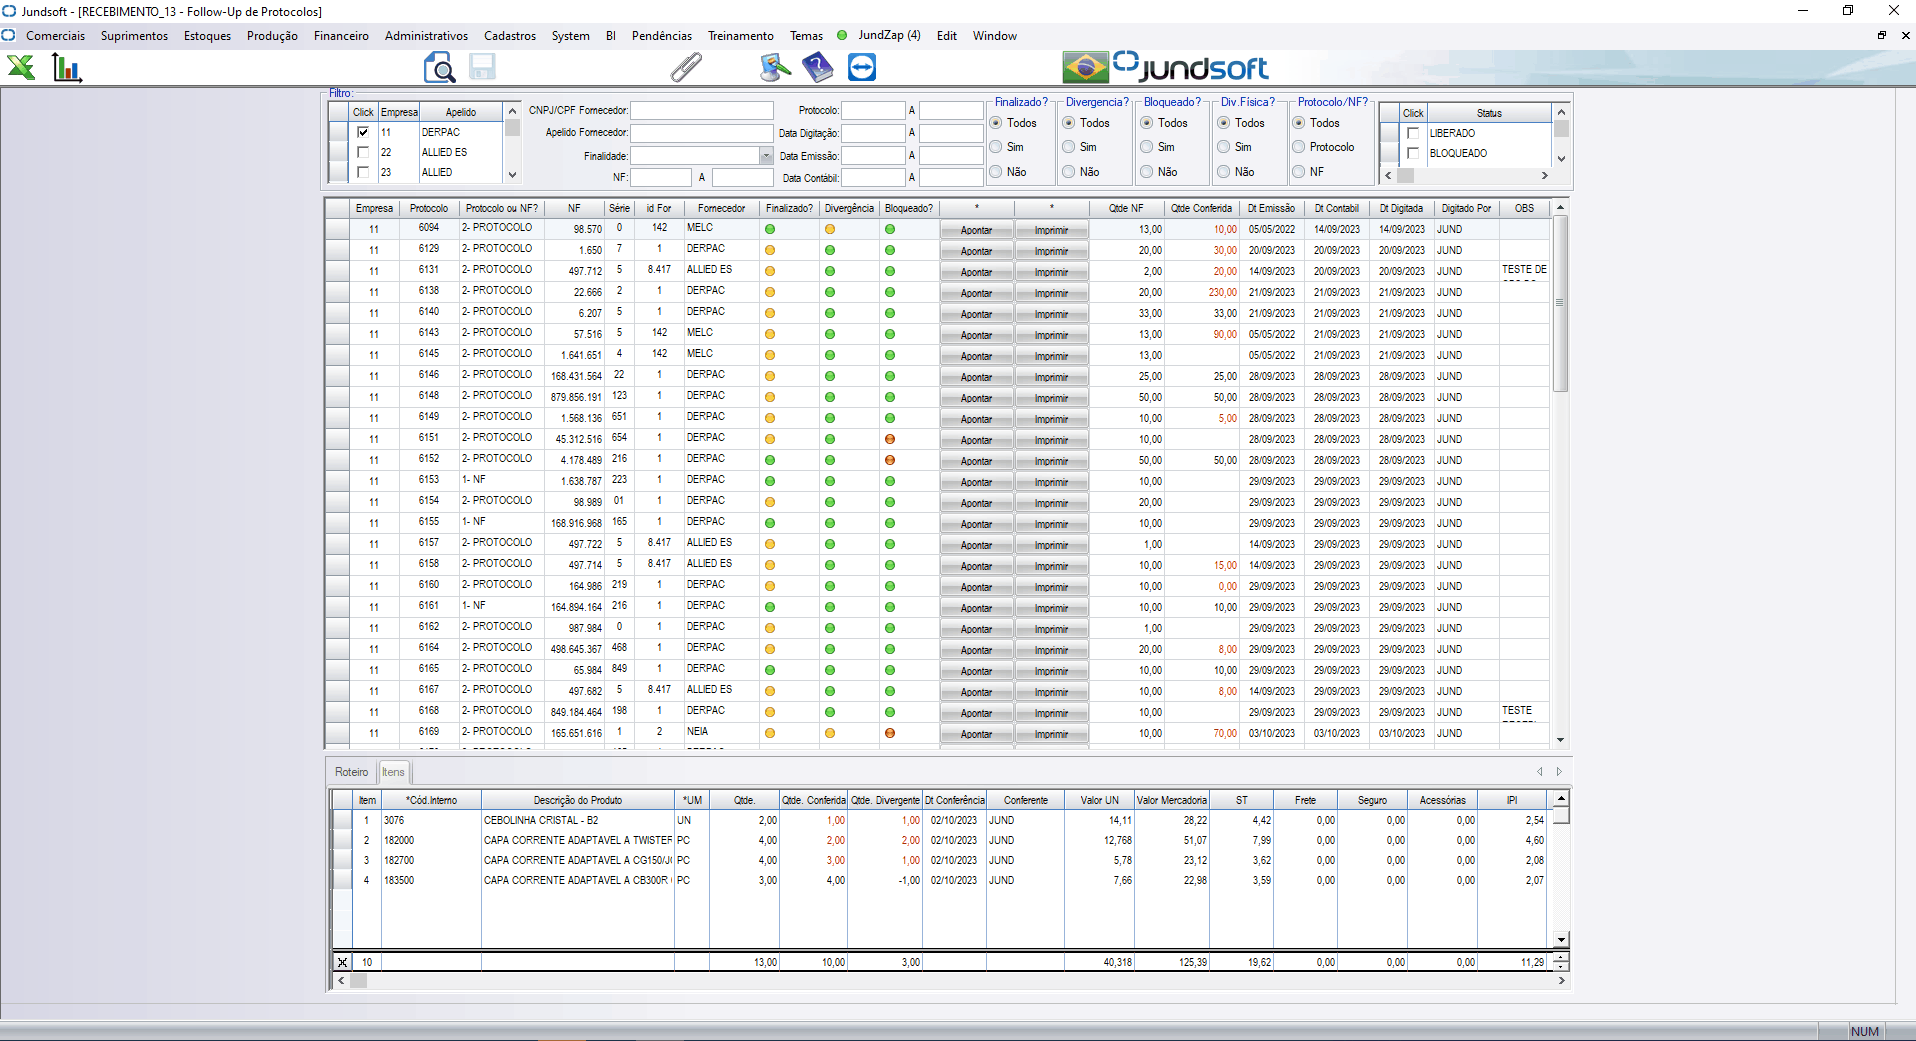The image size is (1916, 1041).
Task: Click status list scroll down arrow
Action: point(1561,158)
